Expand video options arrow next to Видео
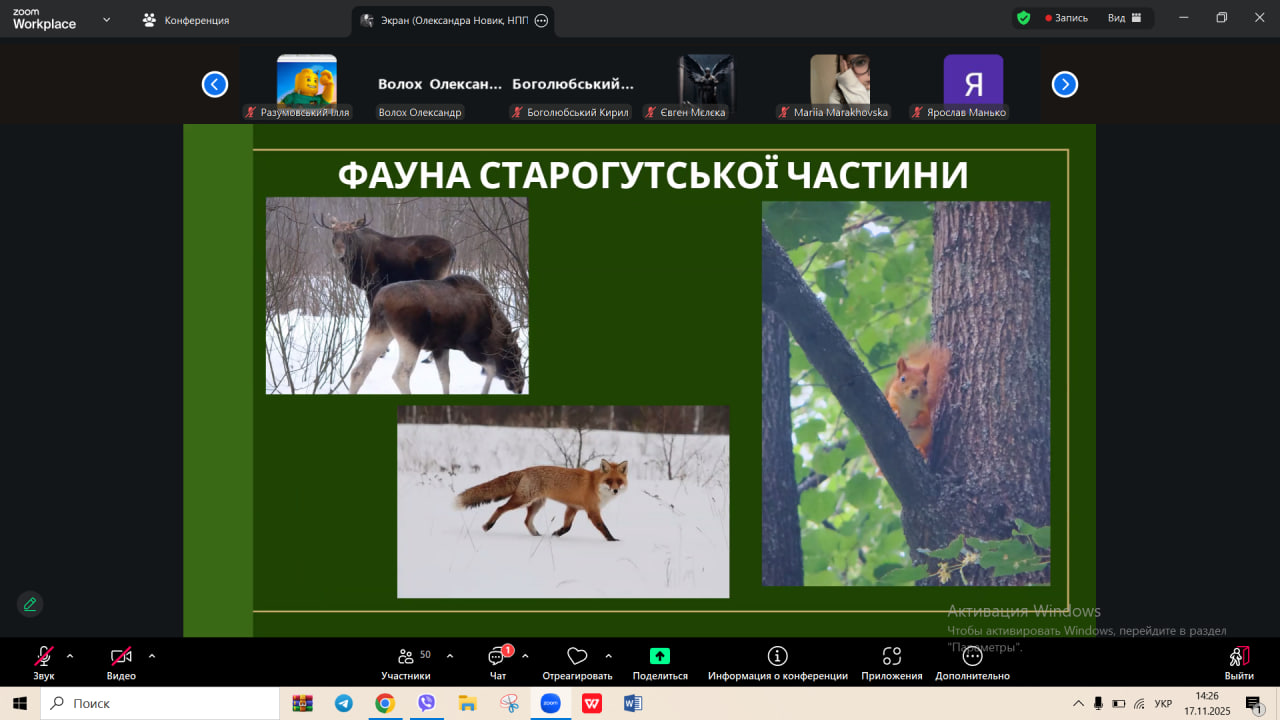1280x720 pixels. tap(152, 656)
